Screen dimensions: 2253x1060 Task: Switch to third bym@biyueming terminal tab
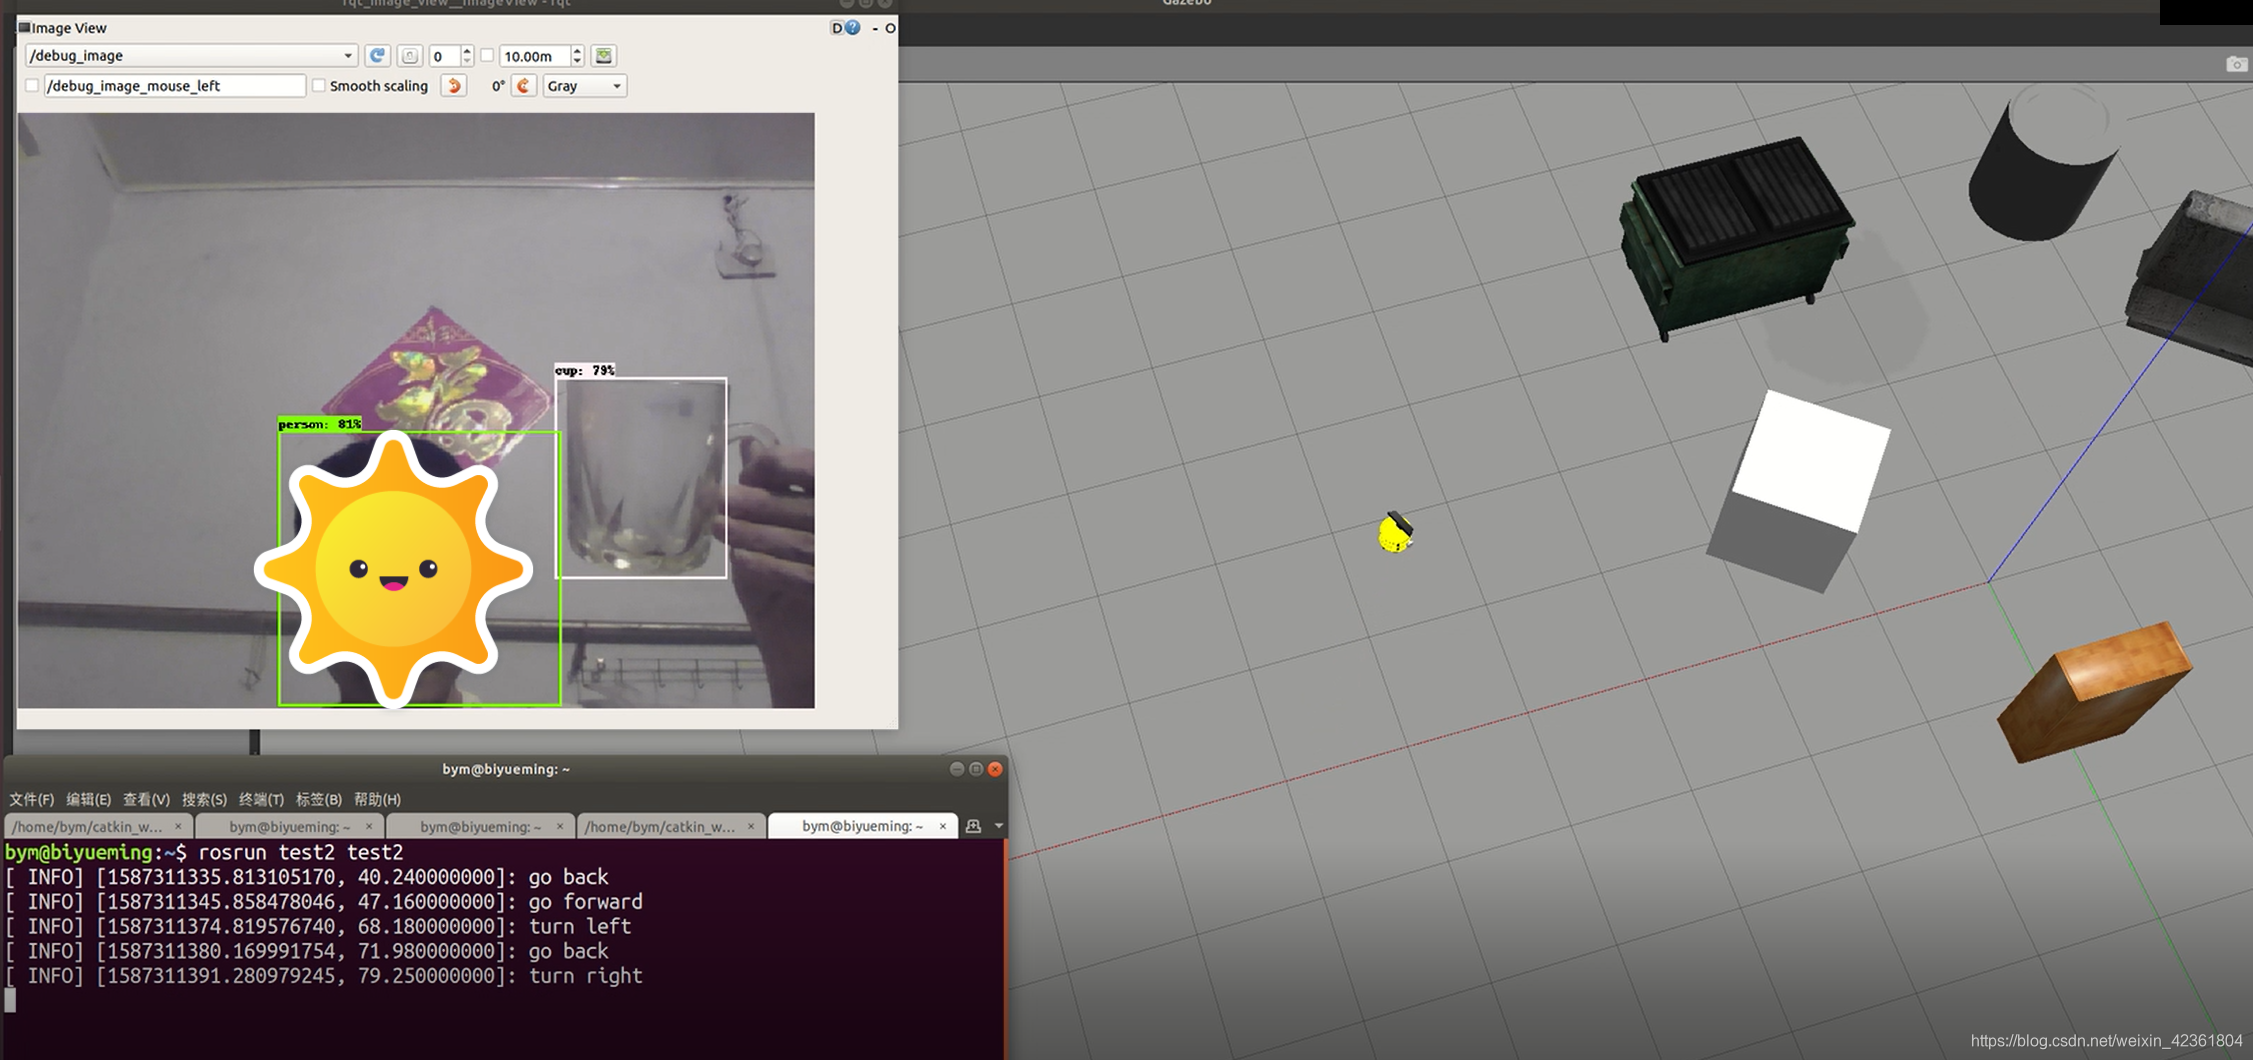[x=481, y=826]
